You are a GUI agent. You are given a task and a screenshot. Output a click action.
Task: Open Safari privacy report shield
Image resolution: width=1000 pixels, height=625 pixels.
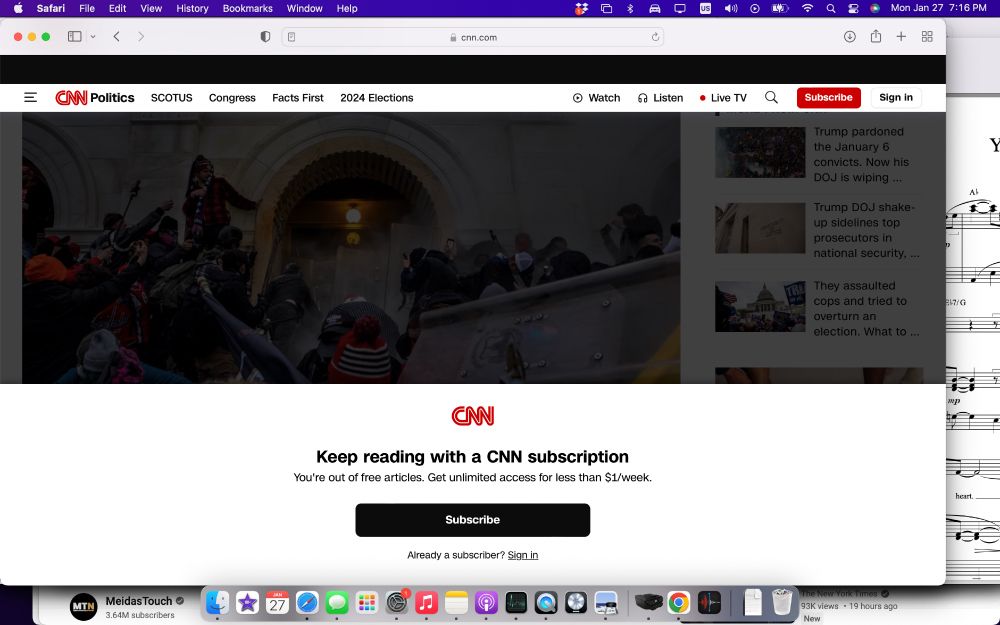tap(265, 36)
